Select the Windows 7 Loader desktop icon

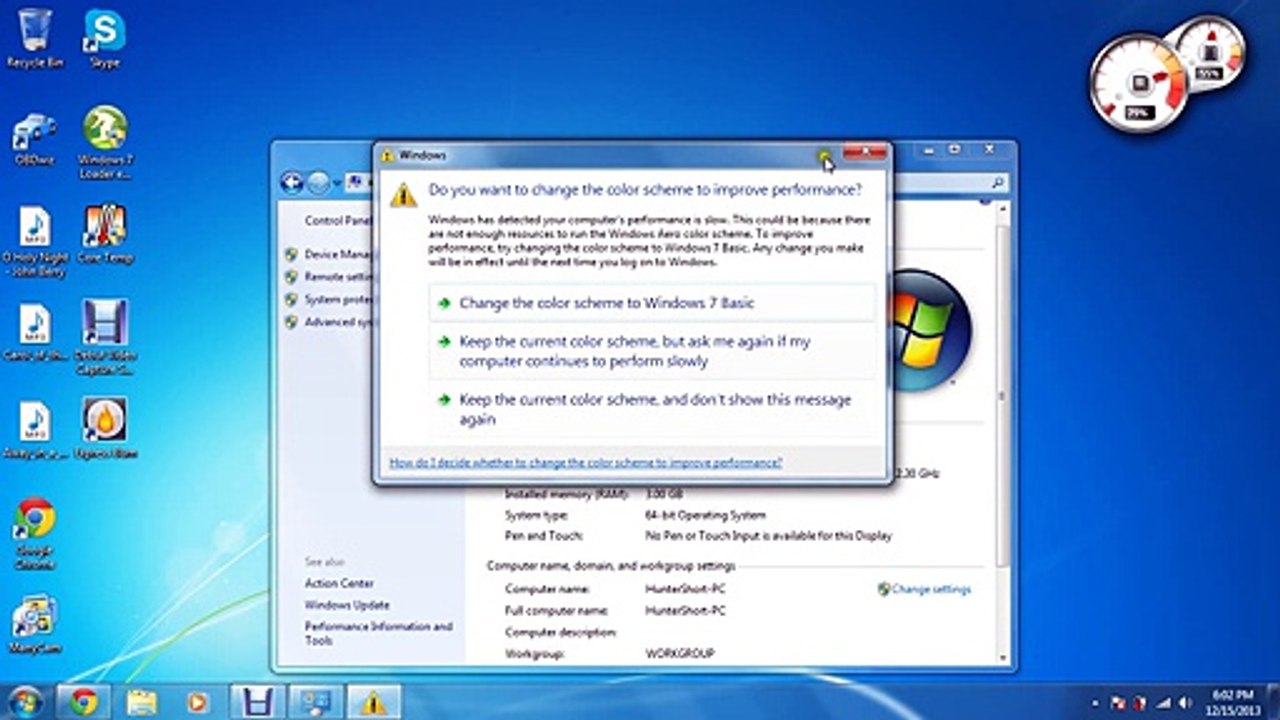coord(105,142)
